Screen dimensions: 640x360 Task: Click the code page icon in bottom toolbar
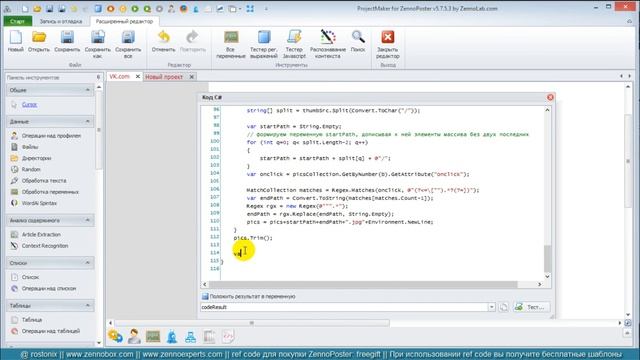[x=228, y=336]
